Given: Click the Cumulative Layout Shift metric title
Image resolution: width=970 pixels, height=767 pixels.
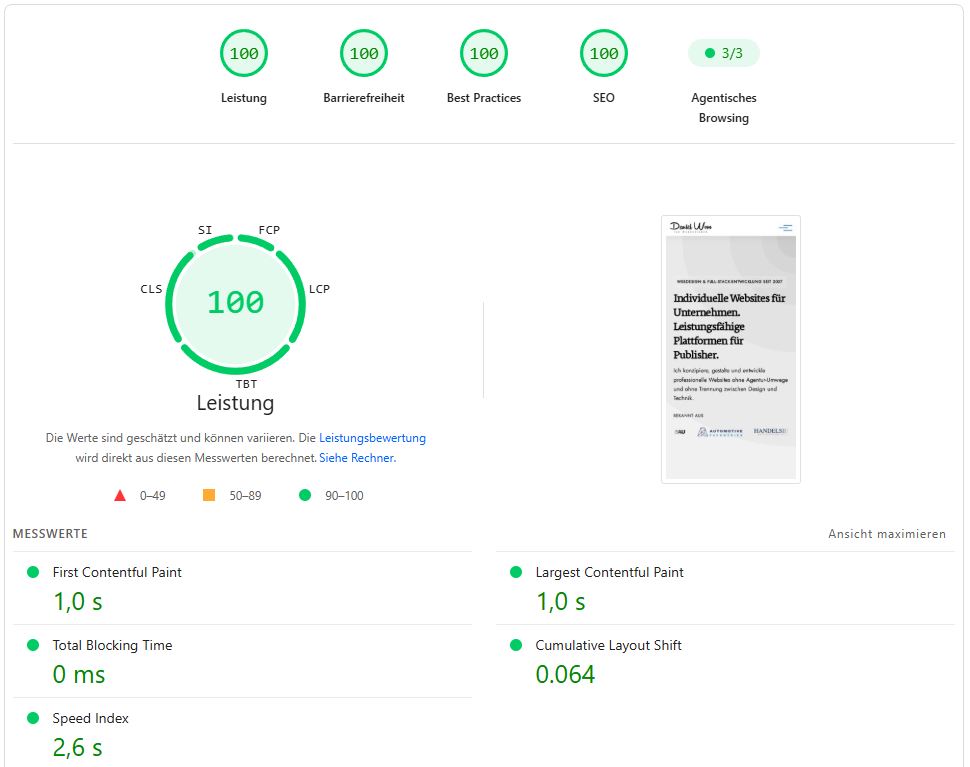Looking at the screenshot, I should [609, 645].
